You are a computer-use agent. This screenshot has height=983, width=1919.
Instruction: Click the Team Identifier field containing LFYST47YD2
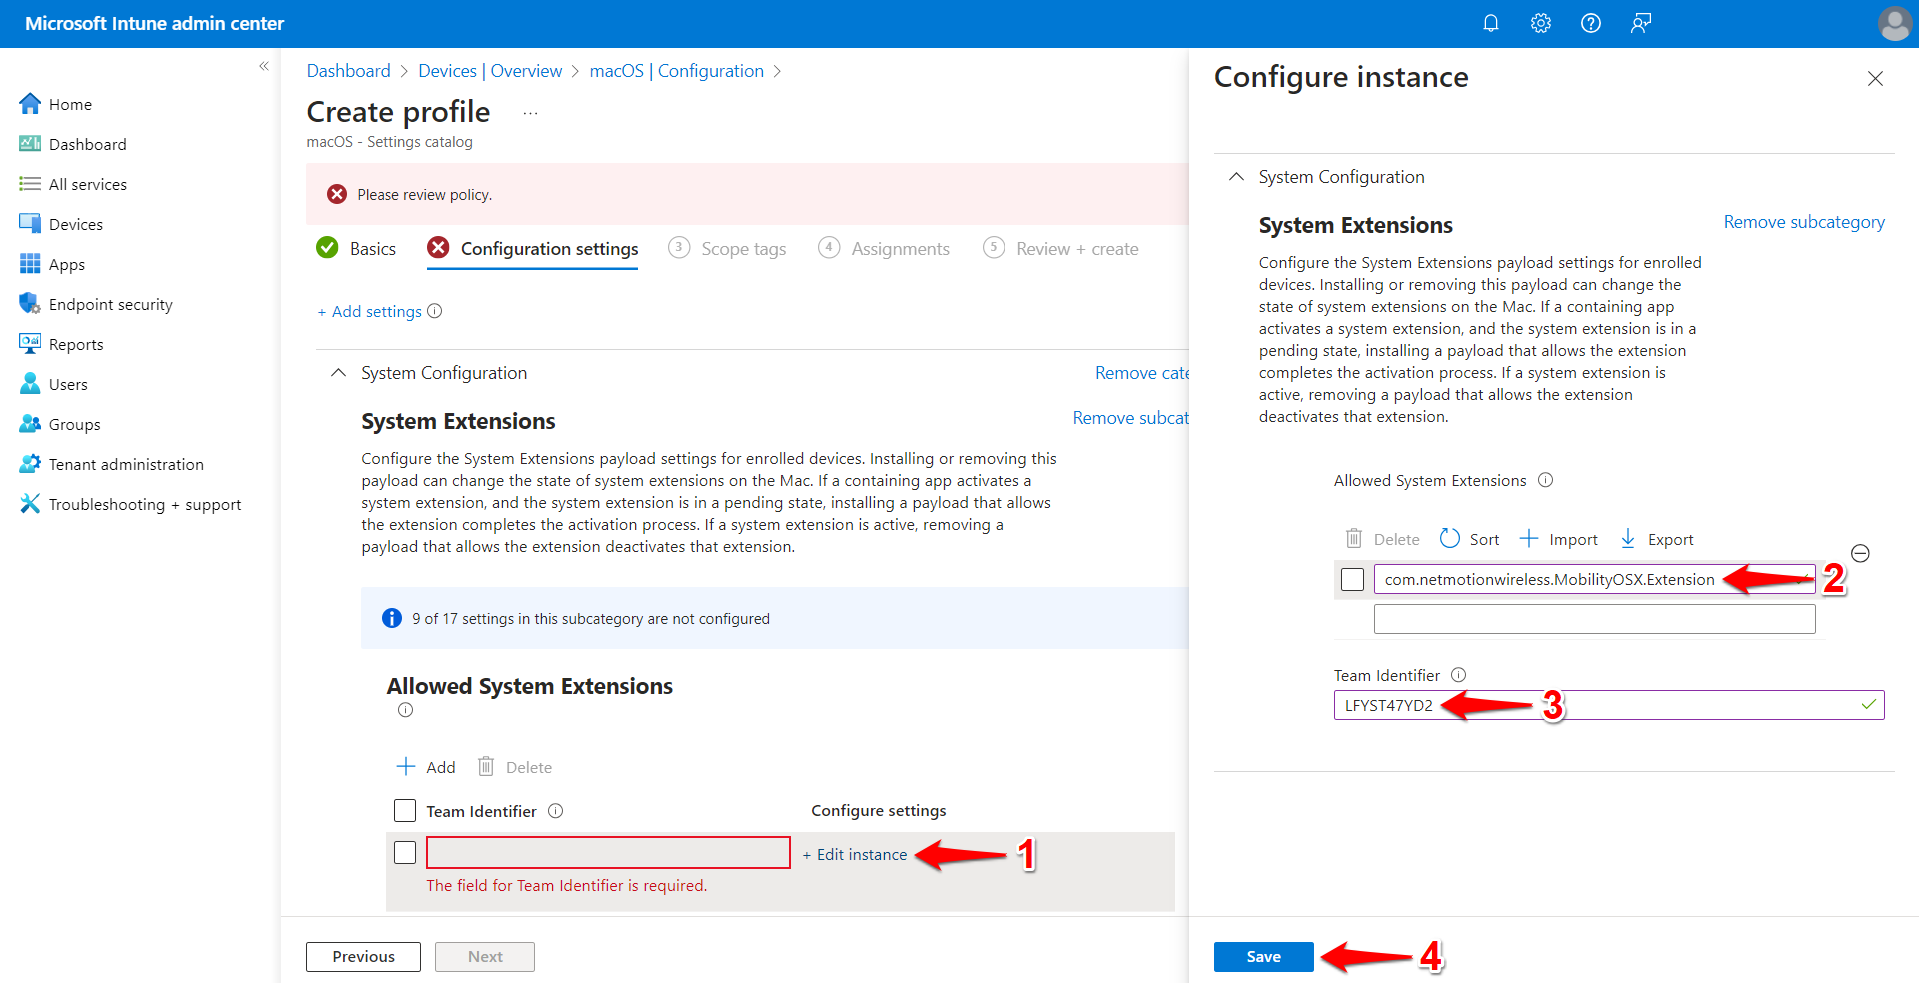coord(1608,705)
